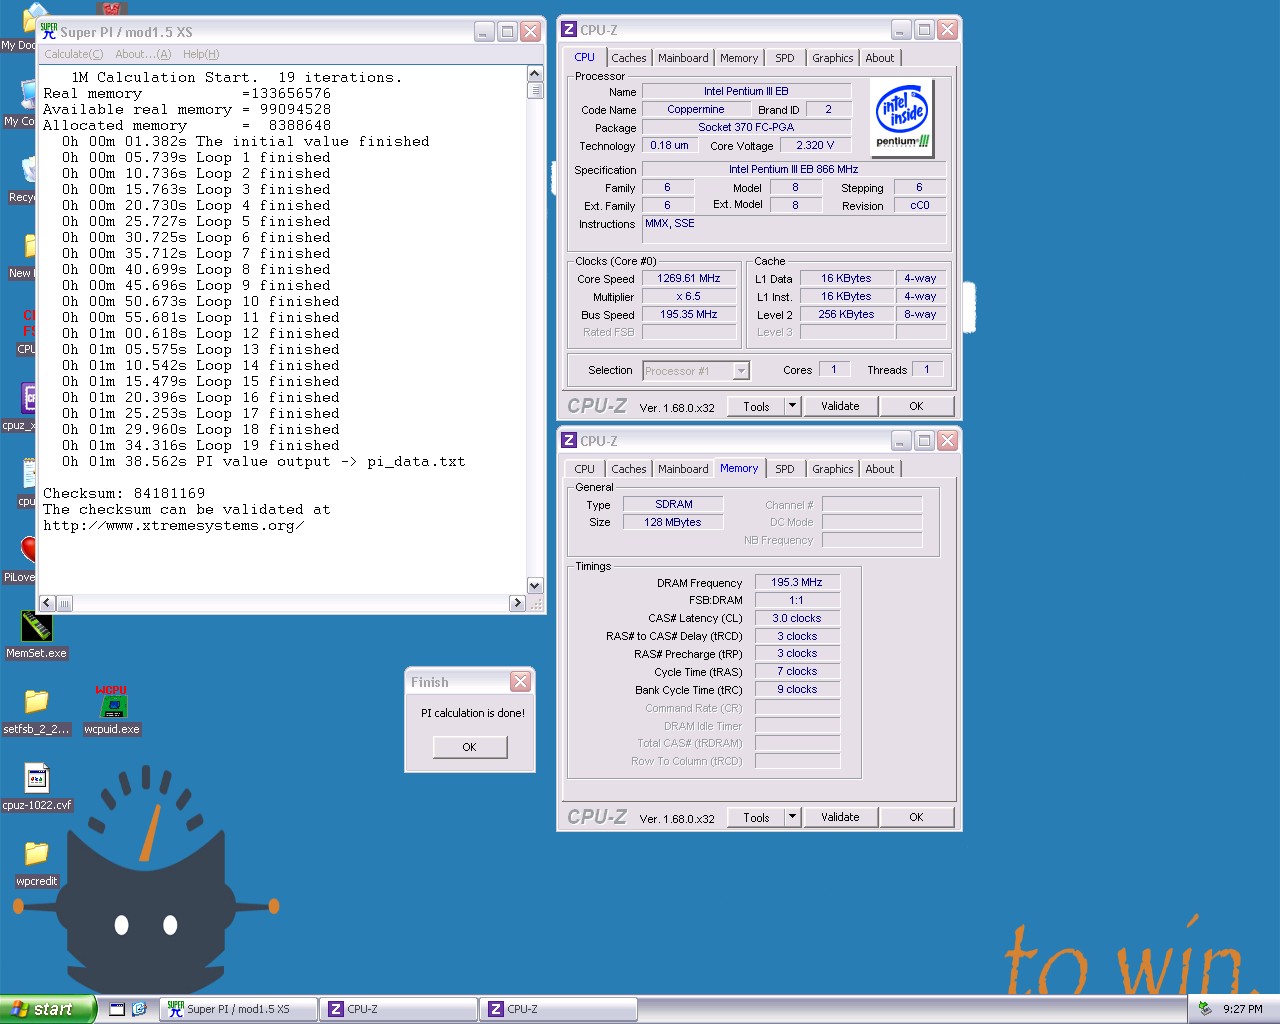Open About menu in Super PI
Image resolution: width=1280 pixels, height=1024 pixels.
pyautogui.click(x=143, y=54)
